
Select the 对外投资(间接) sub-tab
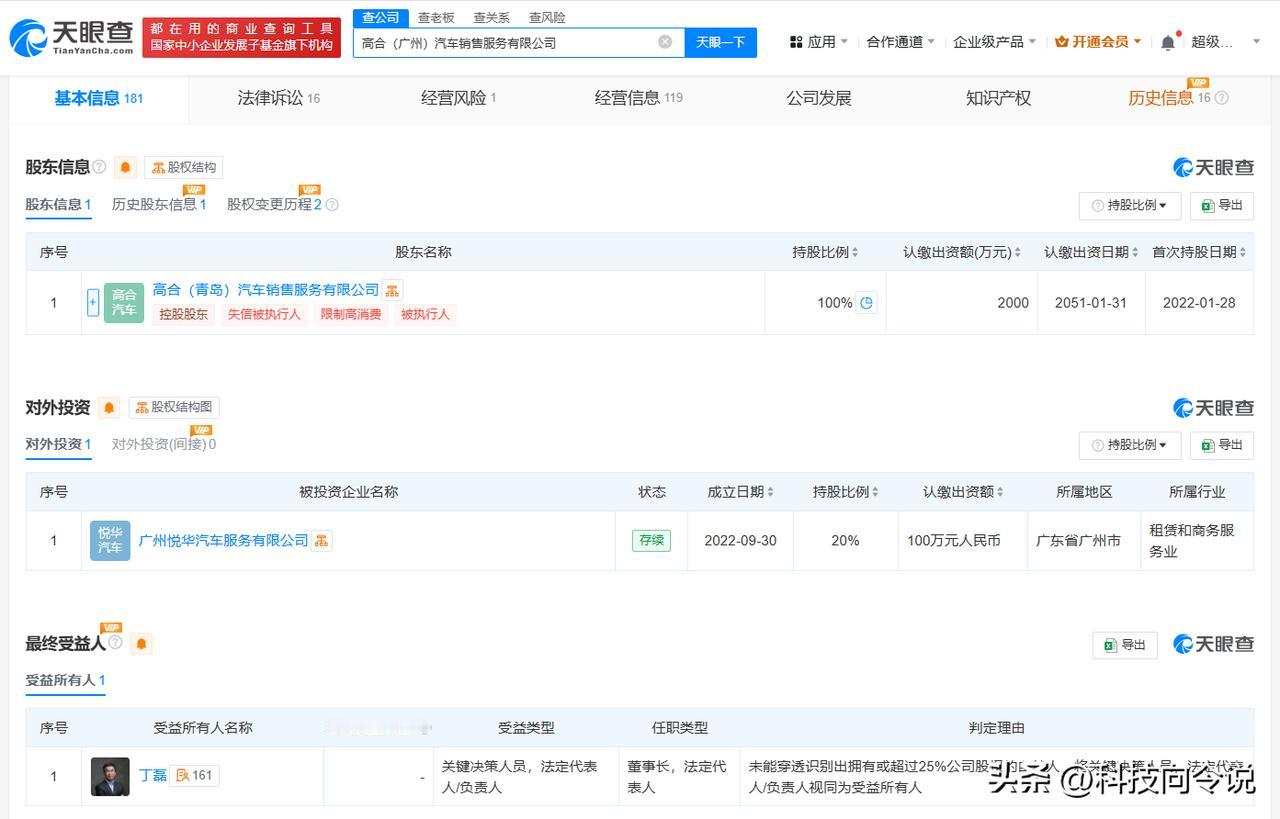[x=164, y=444]
